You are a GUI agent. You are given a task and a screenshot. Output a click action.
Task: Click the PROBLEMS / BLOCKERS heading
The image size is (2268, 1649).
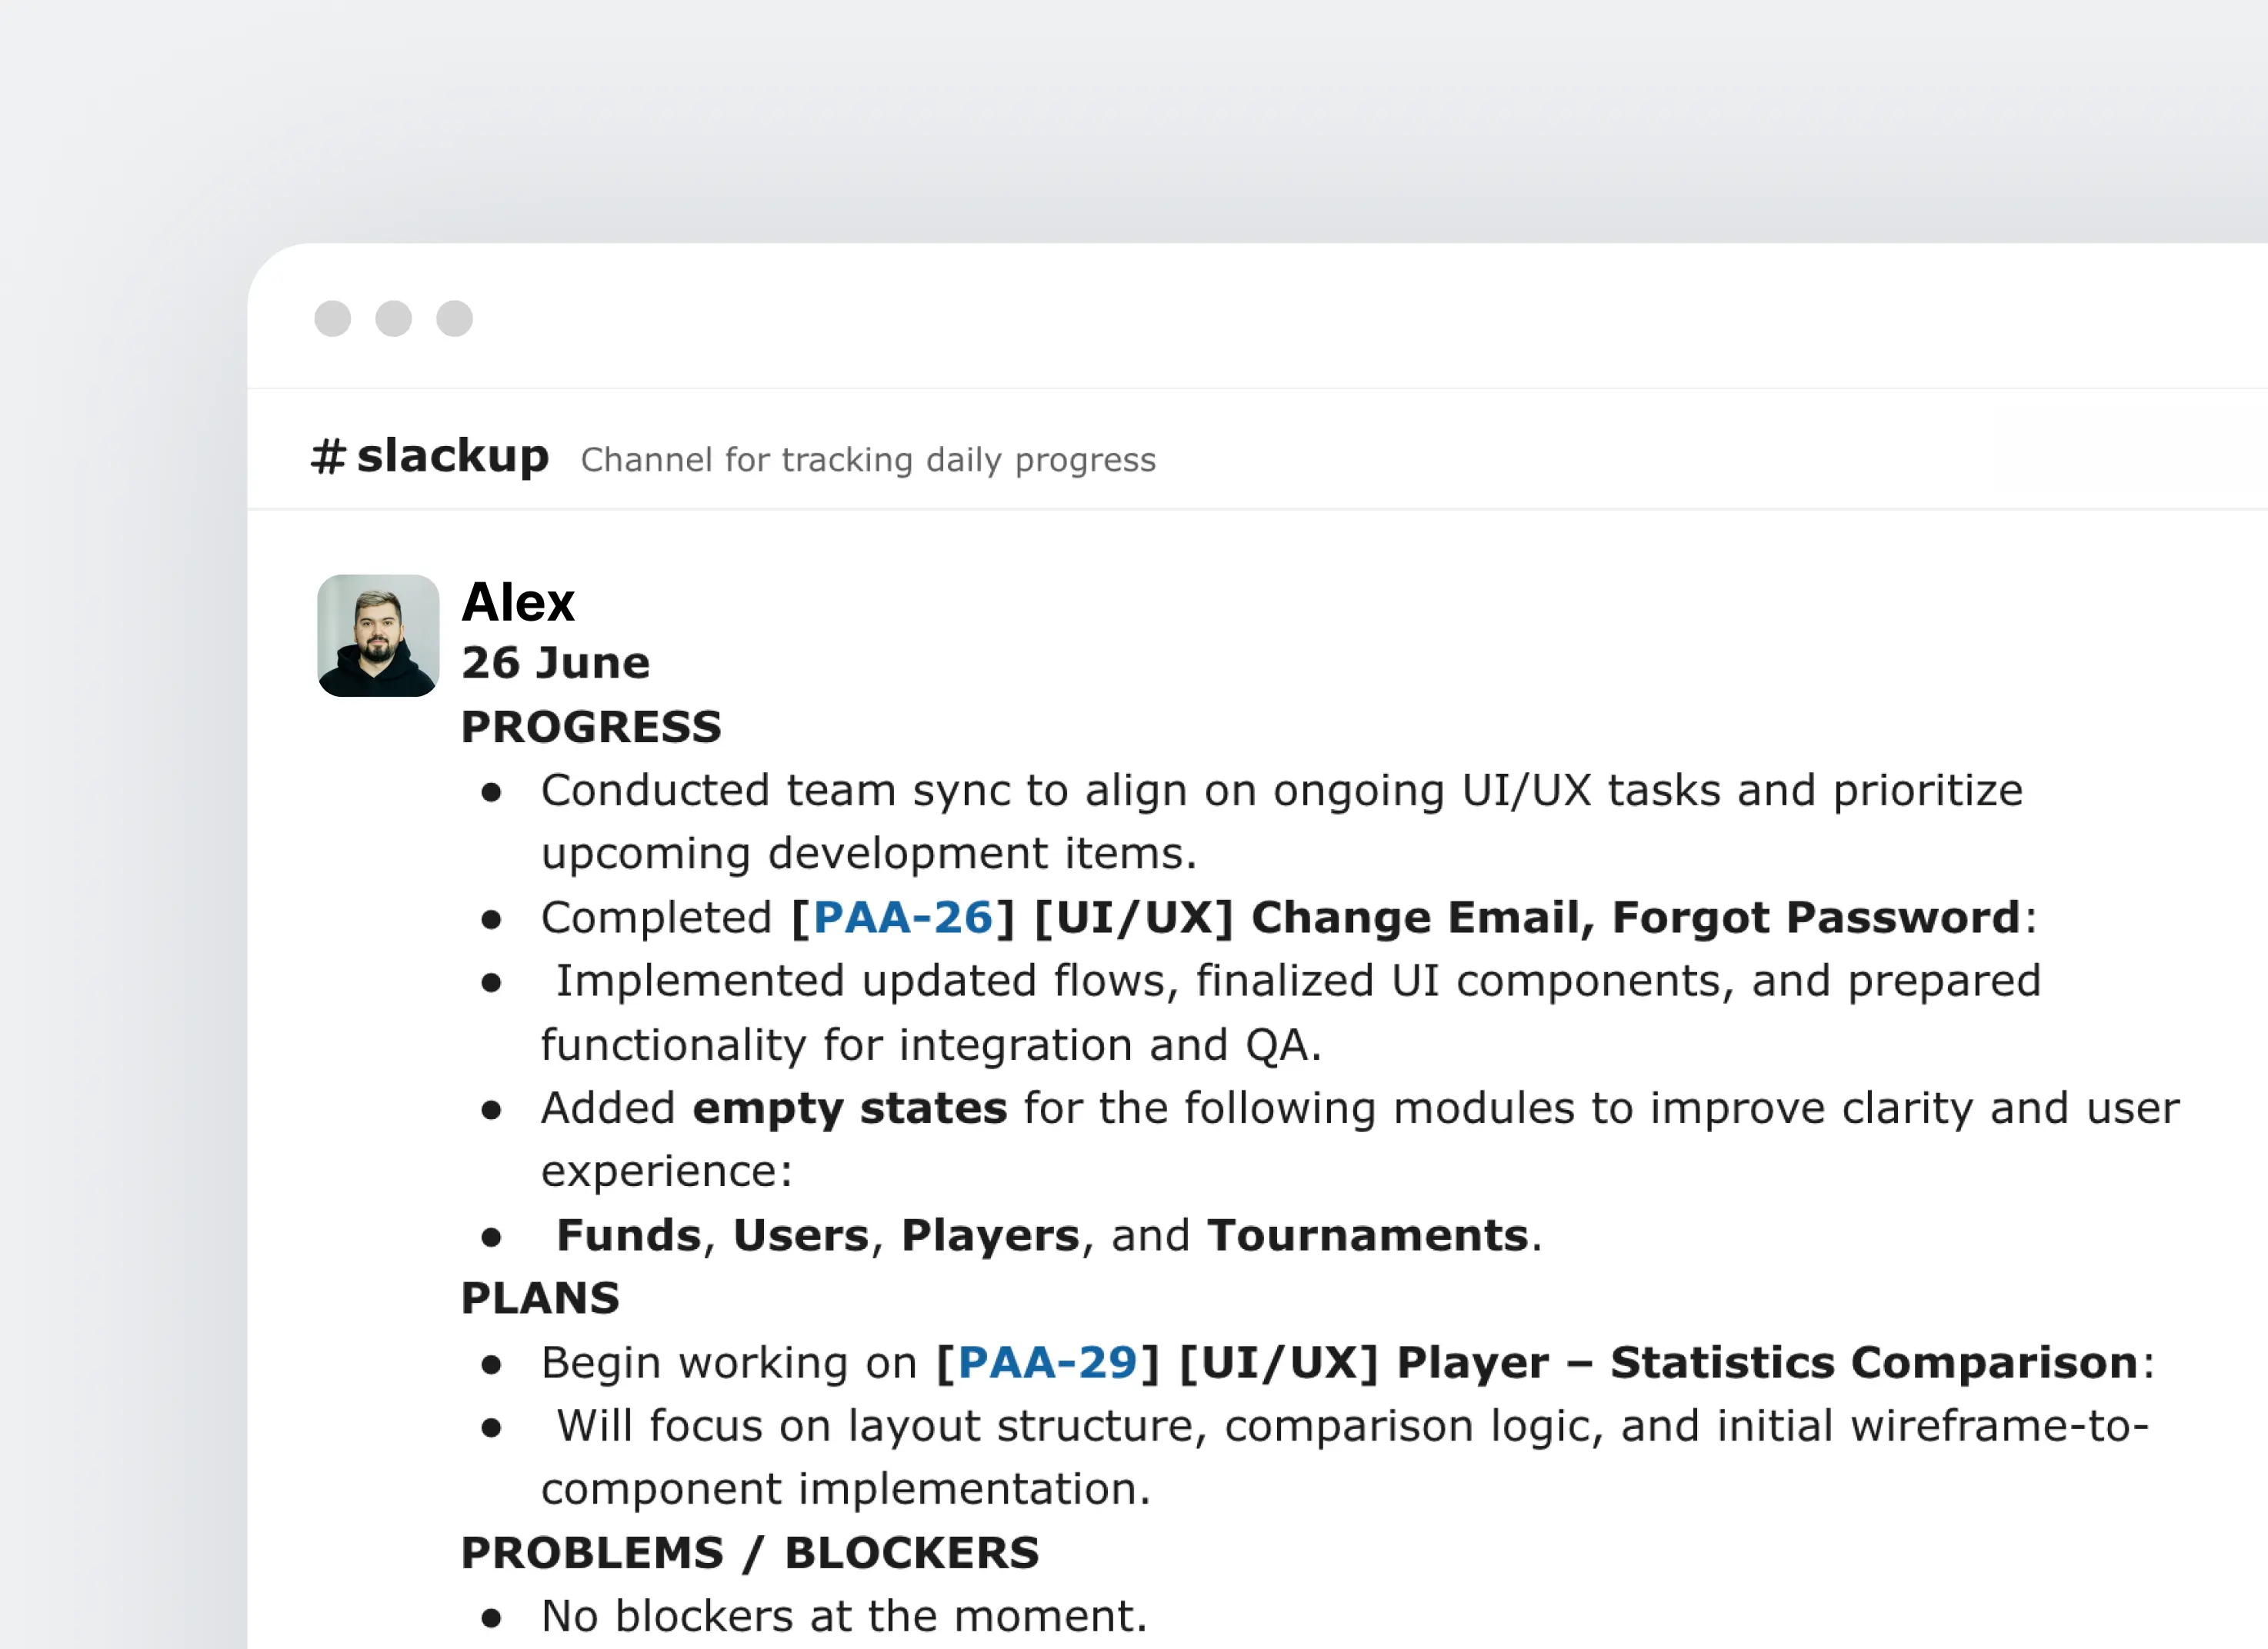pos(750,1553)
